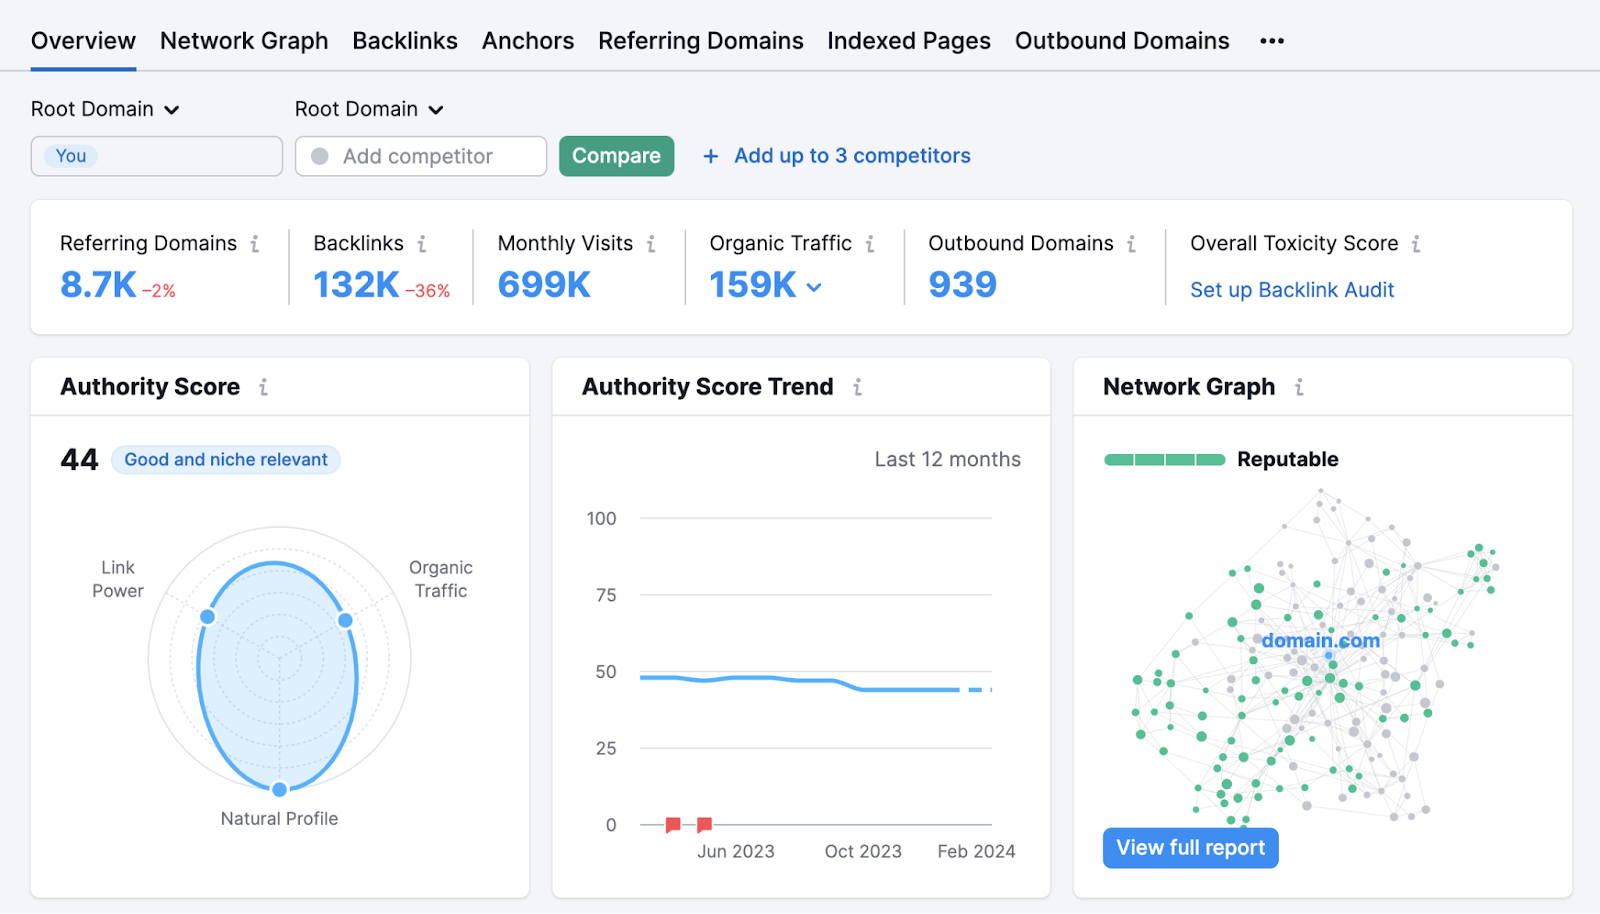The image size is (1600, 914).
Task: Open the overflow ellipsis menu in tab bar
Action: (1271, 41)
